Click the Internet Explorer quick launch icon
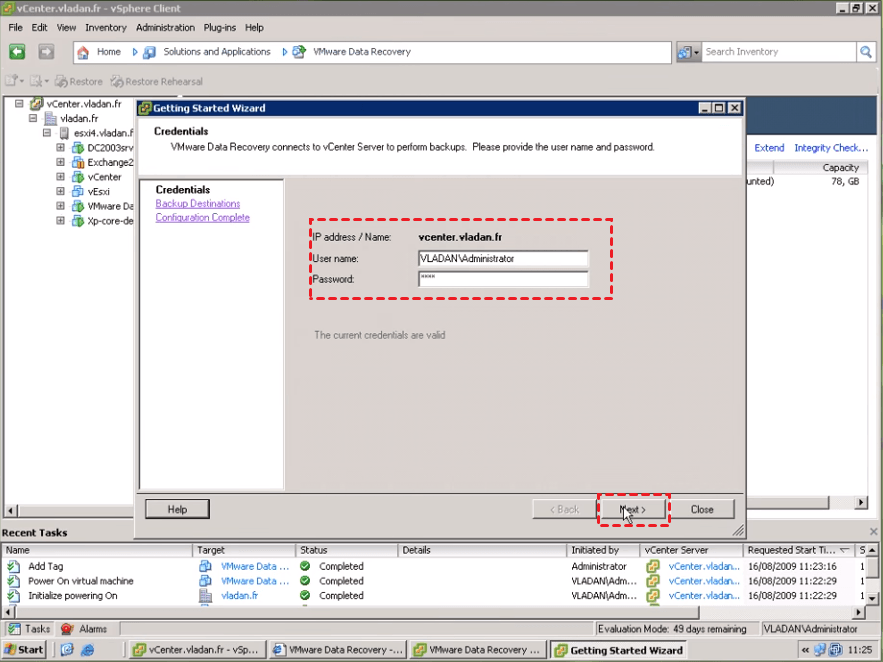Image resolution: width=883 pixels, height=662 pixels. point(87,650)
